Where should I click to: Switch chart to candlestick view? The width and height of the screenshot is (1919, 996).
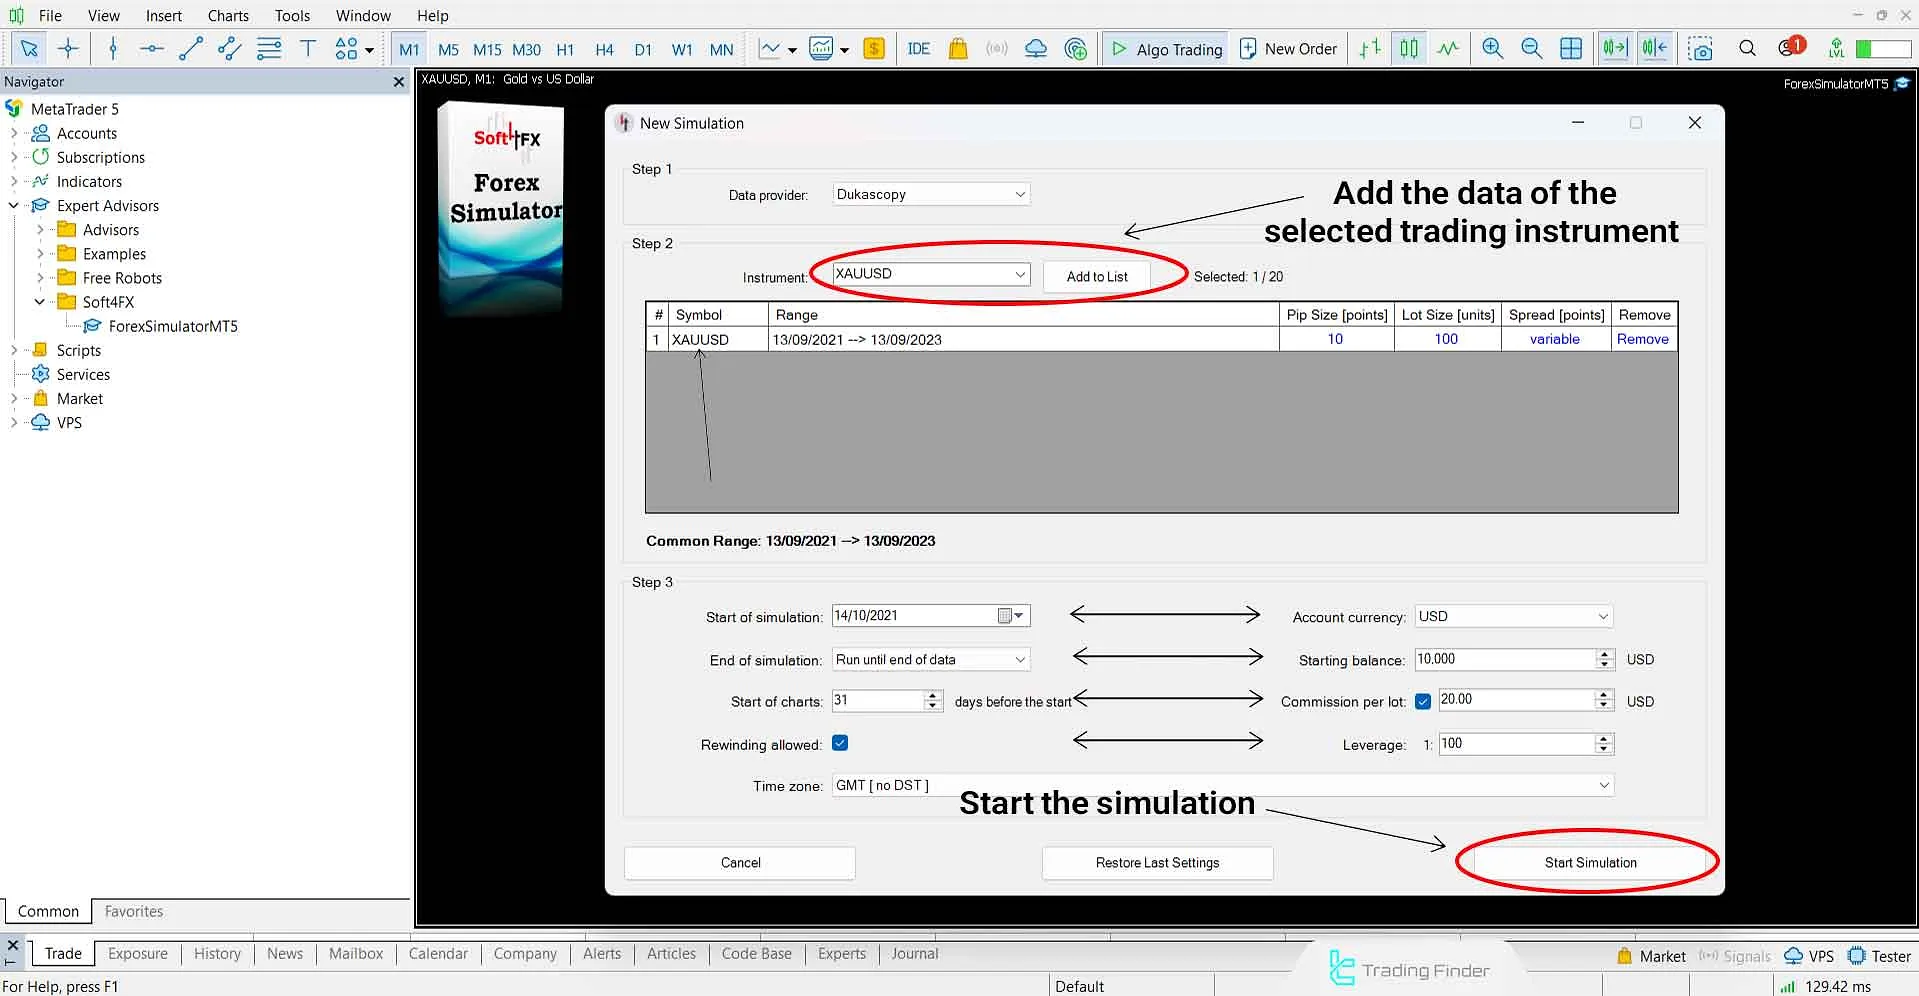(x=1408, y=48)
